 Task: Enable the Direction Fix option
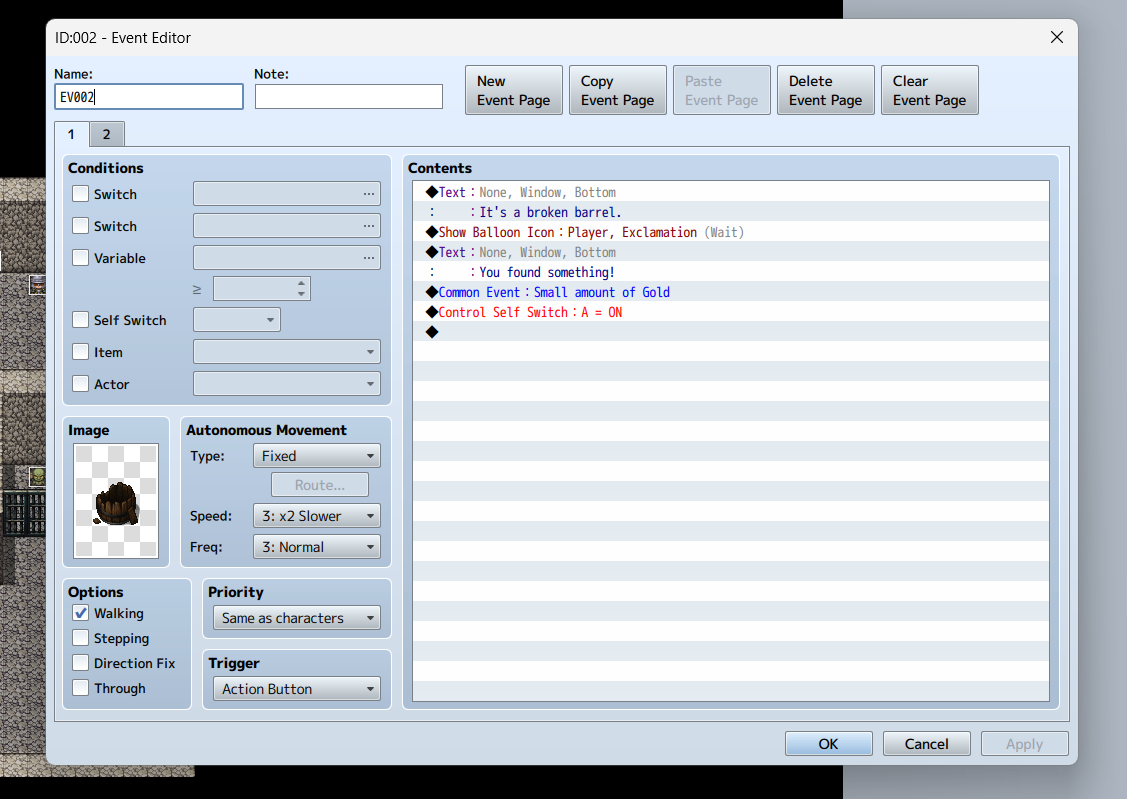[x=81, y=663]
